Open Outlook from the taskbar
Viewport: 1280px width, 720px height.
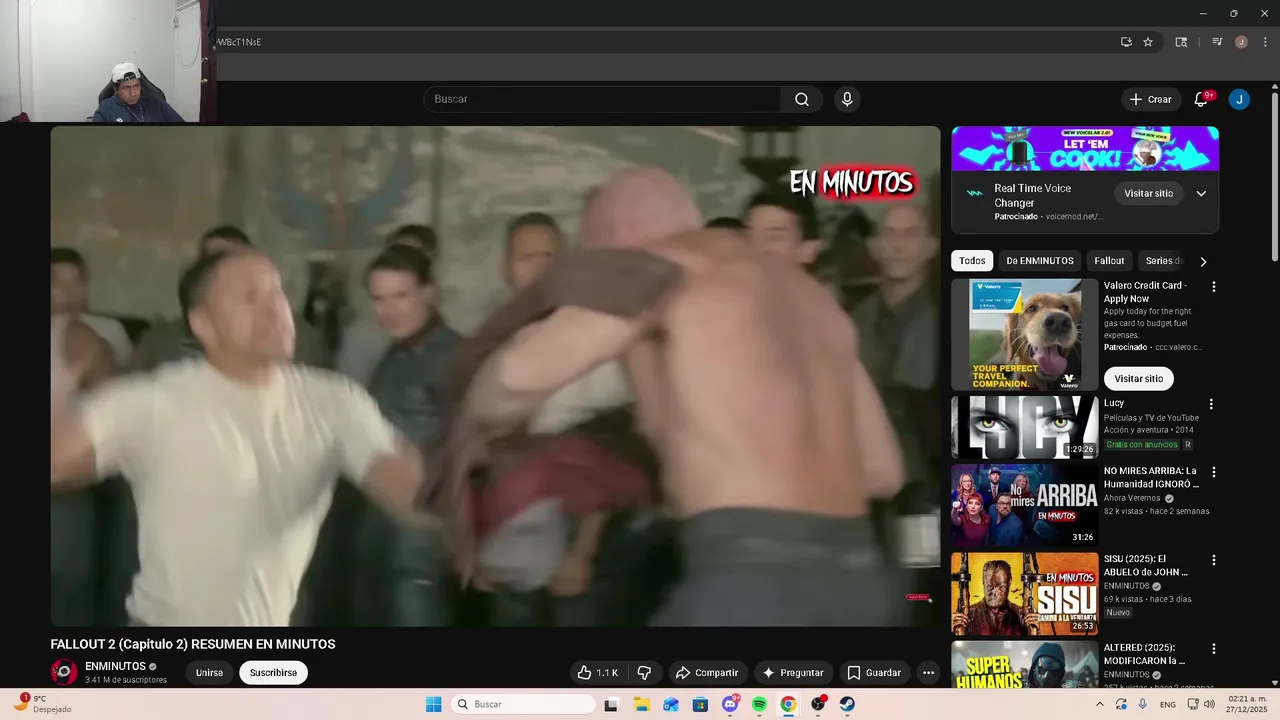point(671,704)
